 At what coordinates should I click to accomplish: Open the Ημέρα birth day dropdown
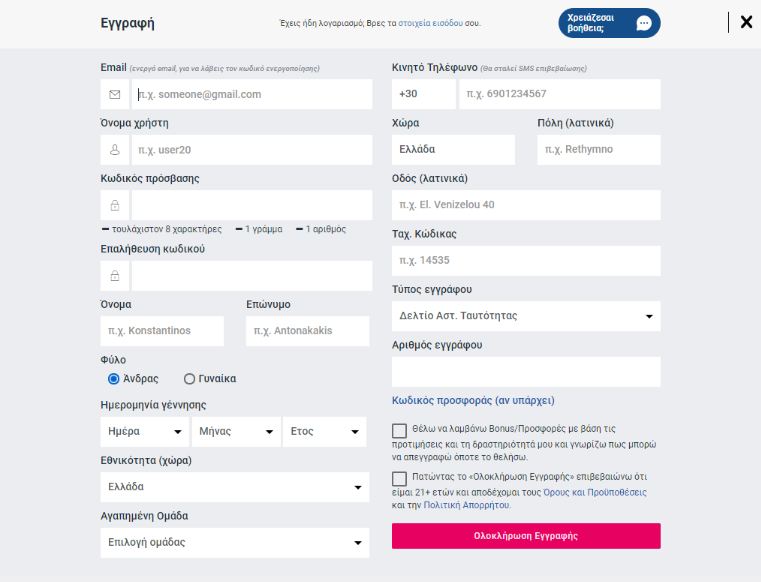pyautogui.click(x=145, y=432)
